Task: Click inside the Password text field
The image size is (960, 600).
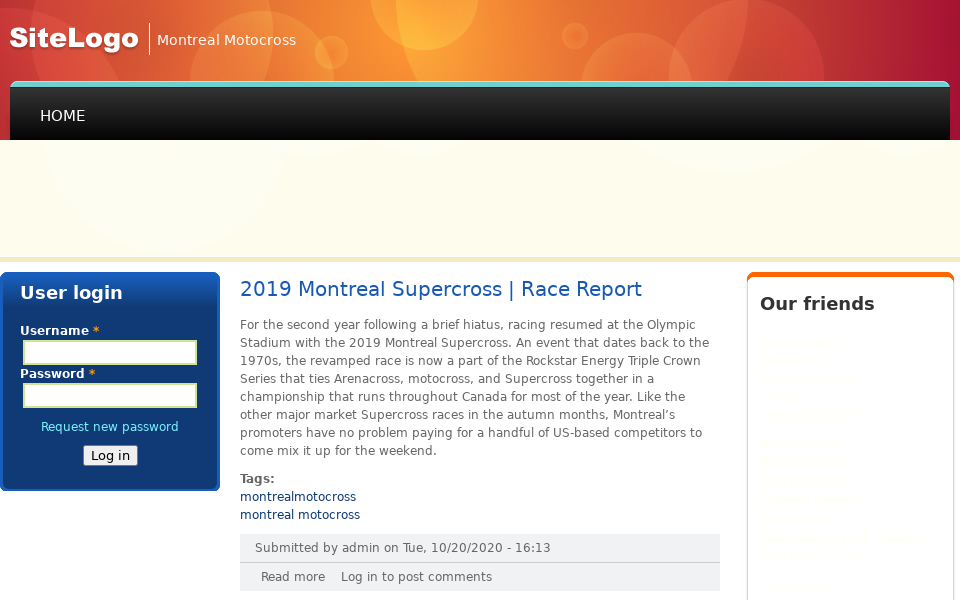Action: pyautogui.click(x=109, y=395)
